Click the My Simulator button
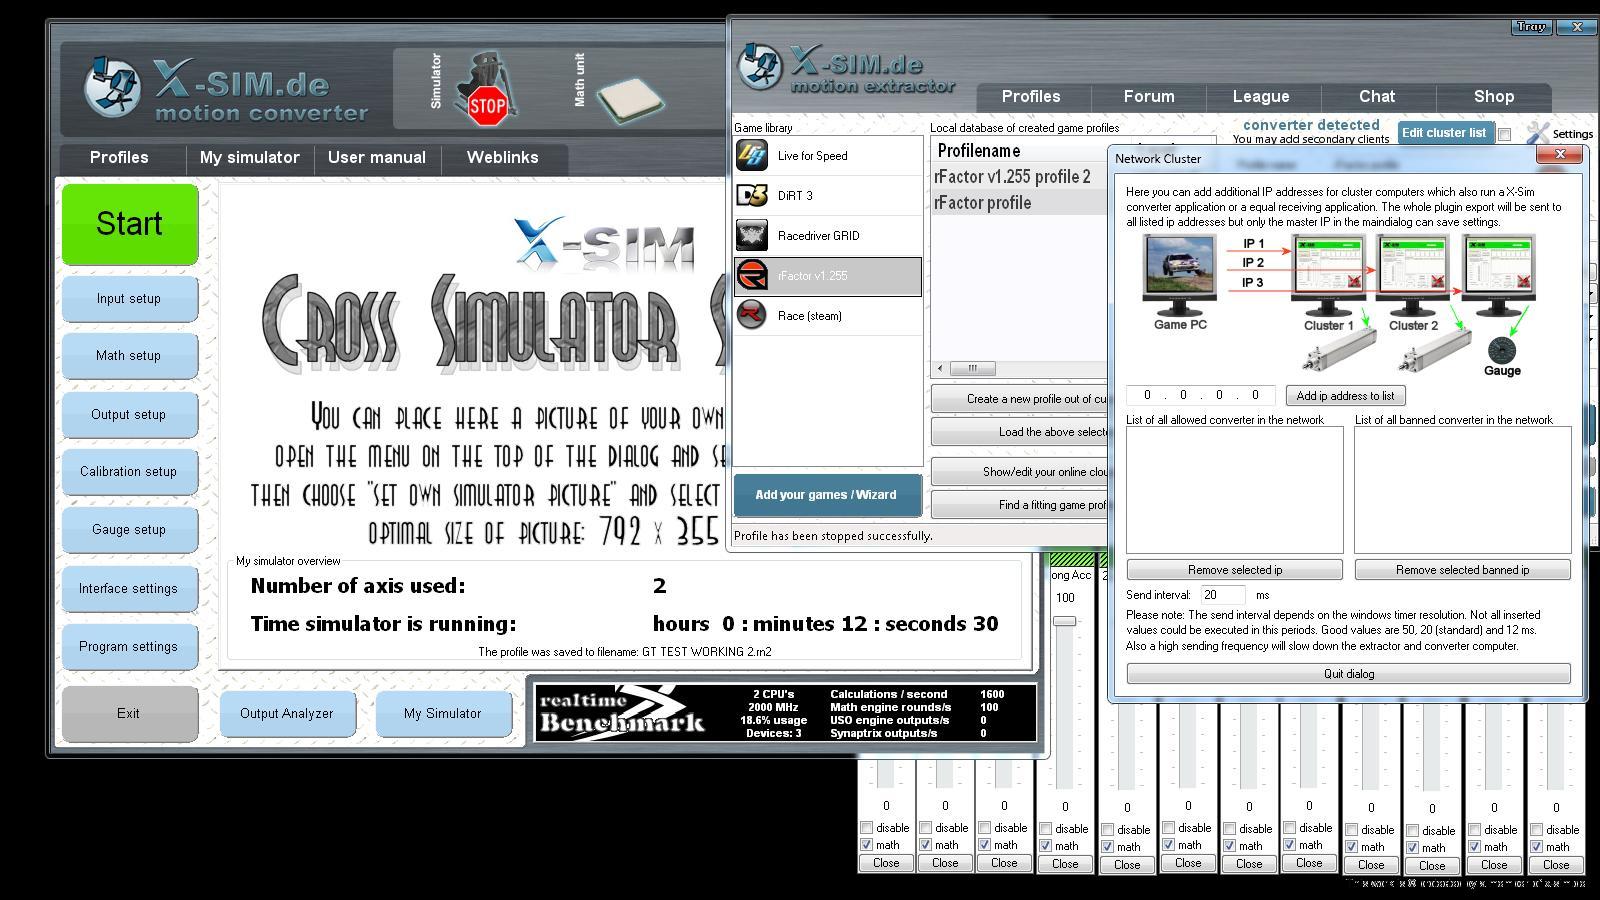This screenshot has height=900, width=1600. click(443, 714)
